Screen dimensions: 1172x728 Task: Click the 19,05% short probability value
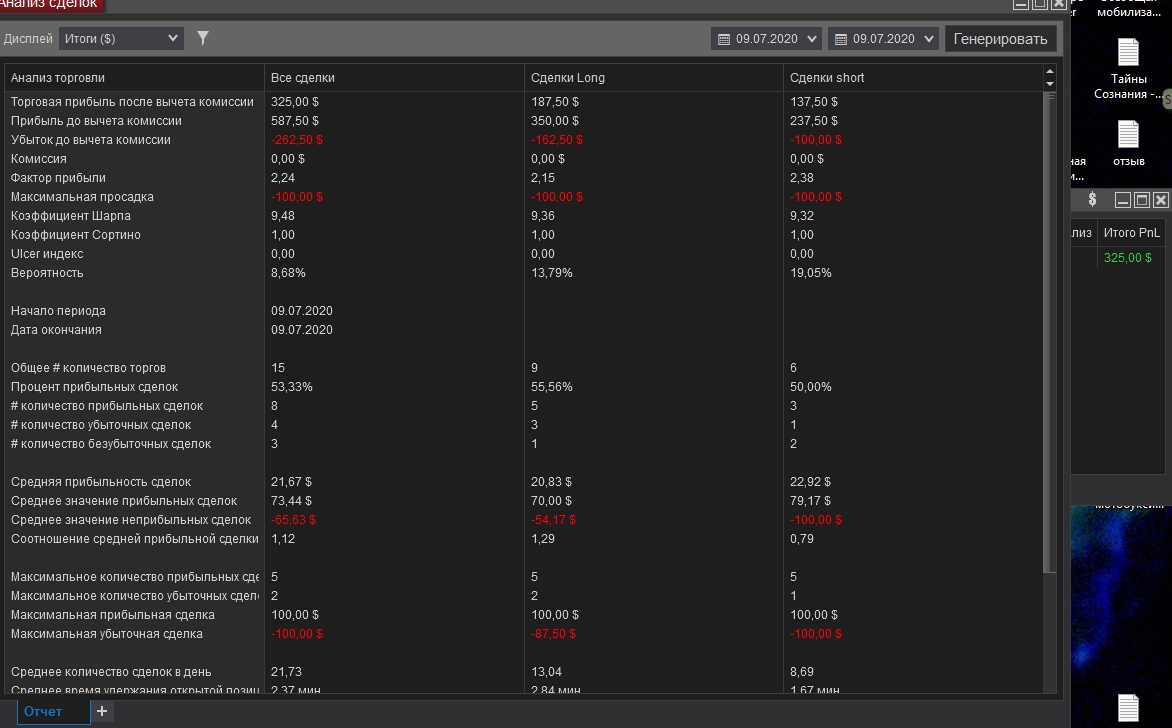811,273
